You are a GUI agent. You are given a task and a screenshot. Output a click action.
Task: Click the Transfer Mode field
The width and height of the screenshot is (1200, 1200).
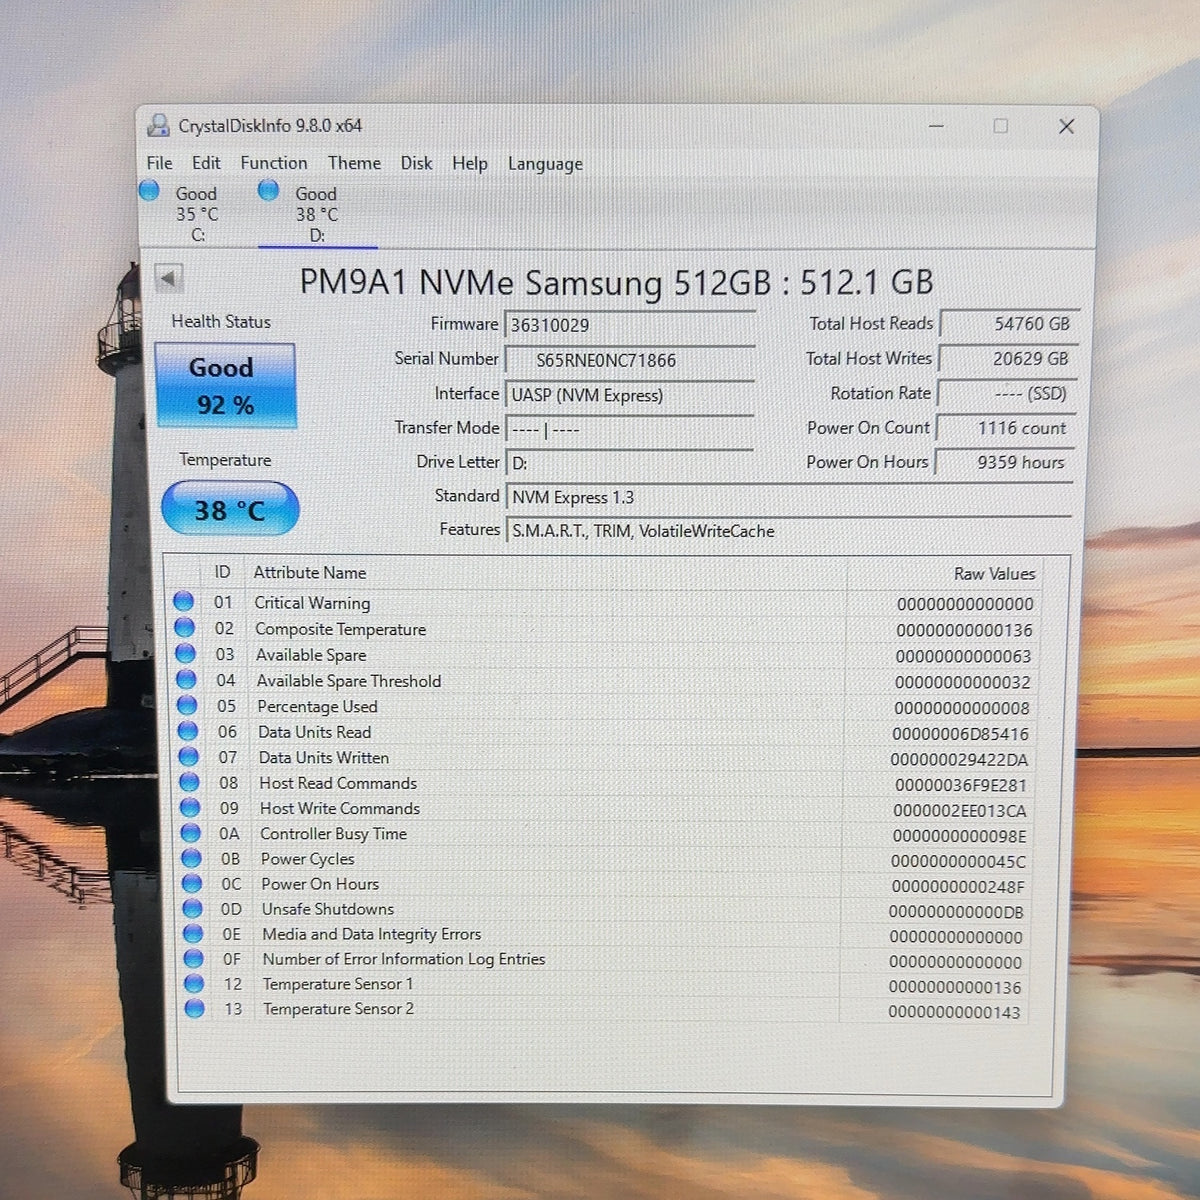click(x=630, y=429)
